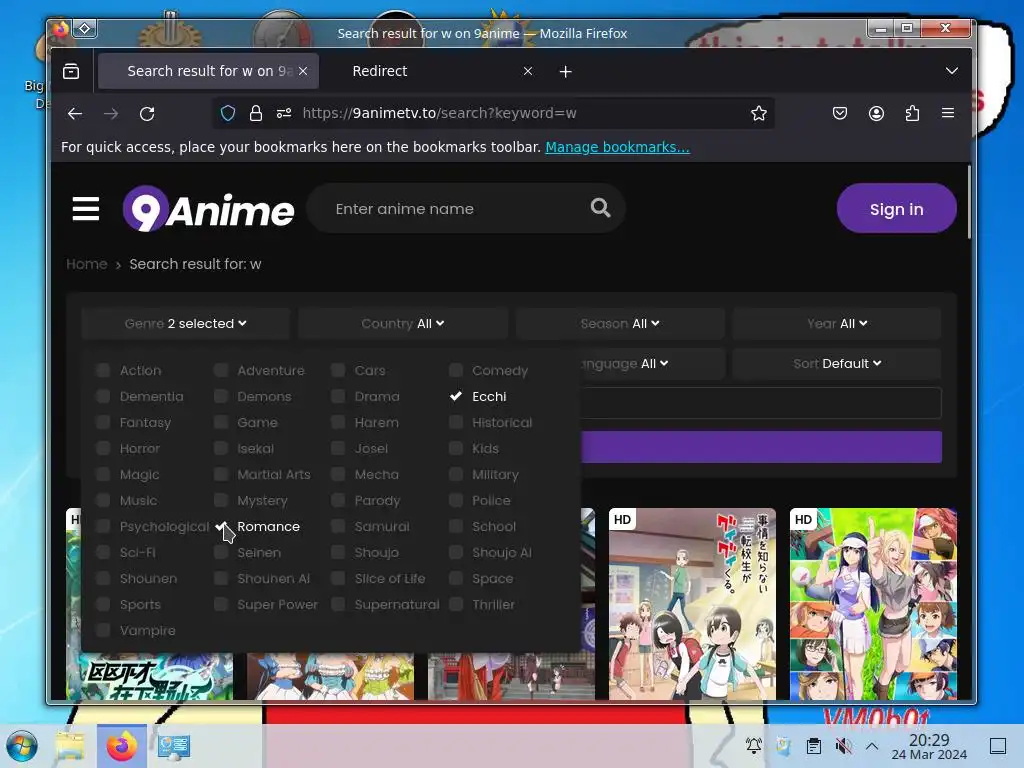Image resolution: width=1024 pixels, height=768 pixels.
Task: Show hidden tray icons with the chevron
Action: (872, 745)
